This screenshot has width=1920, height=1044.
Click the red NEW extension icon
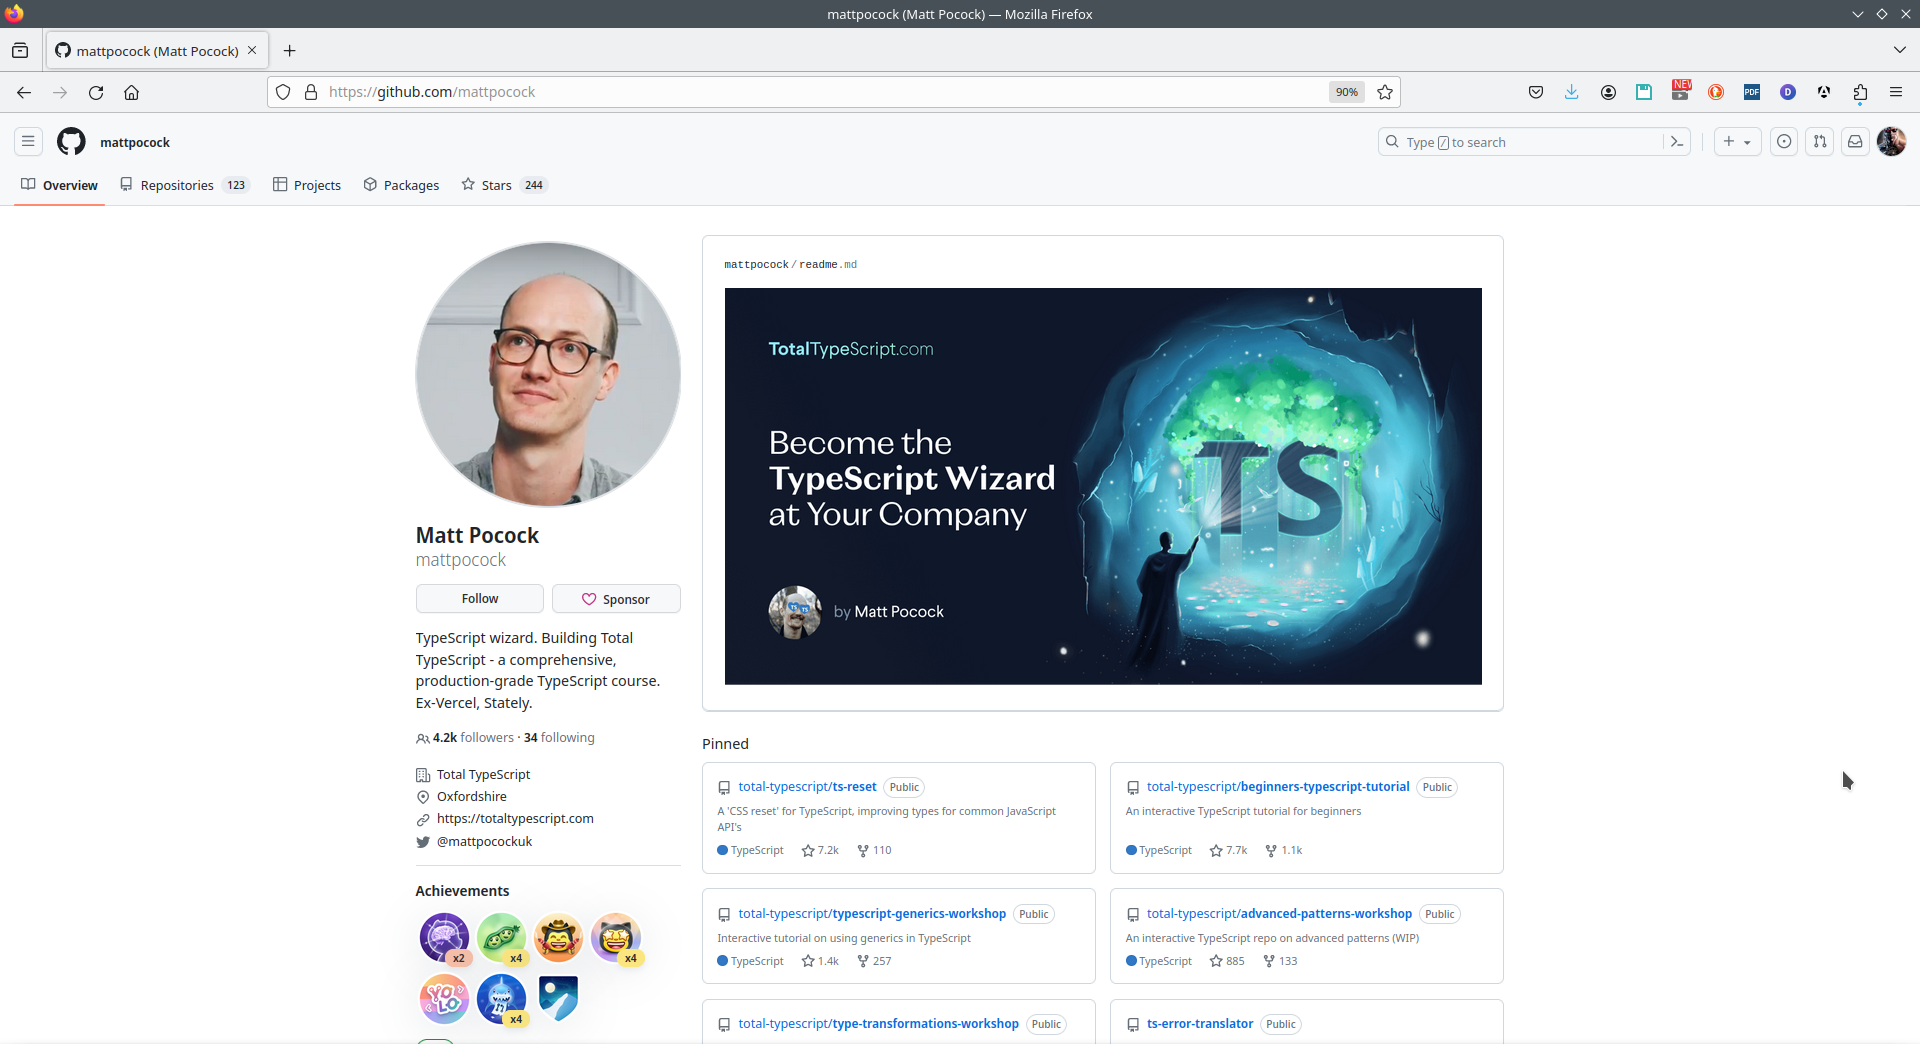1680,91
